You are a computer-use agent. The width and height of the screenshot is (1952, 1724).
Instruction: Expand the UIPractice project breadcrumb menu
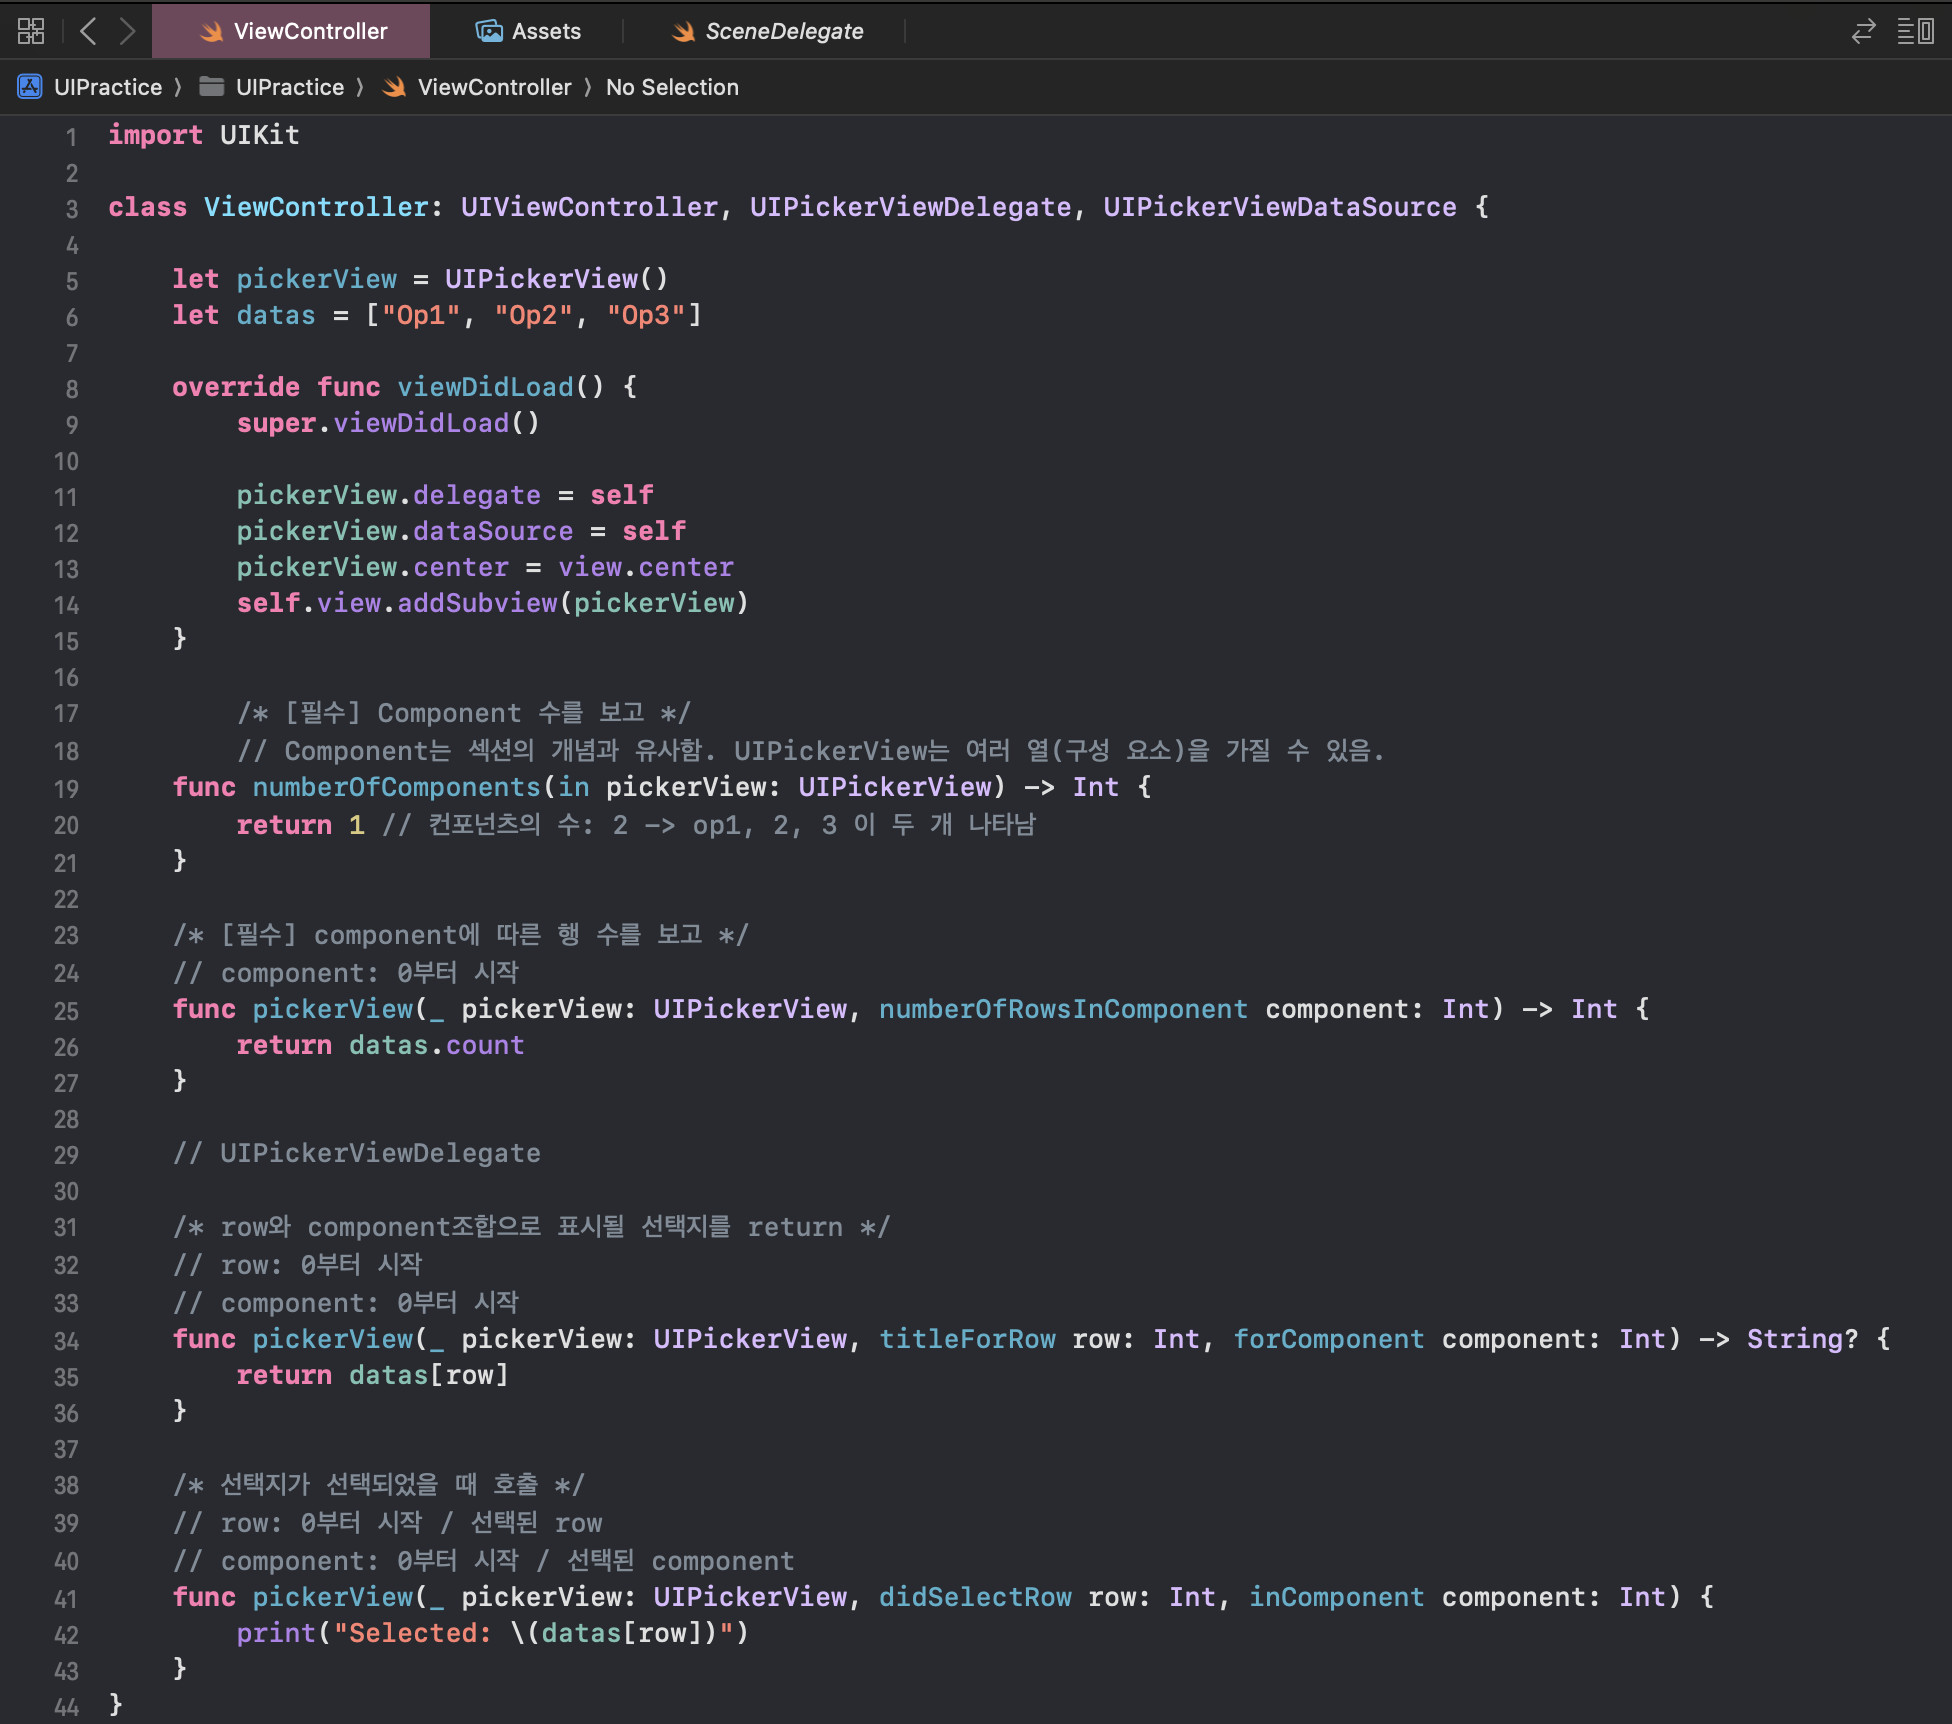pos(107,87)
